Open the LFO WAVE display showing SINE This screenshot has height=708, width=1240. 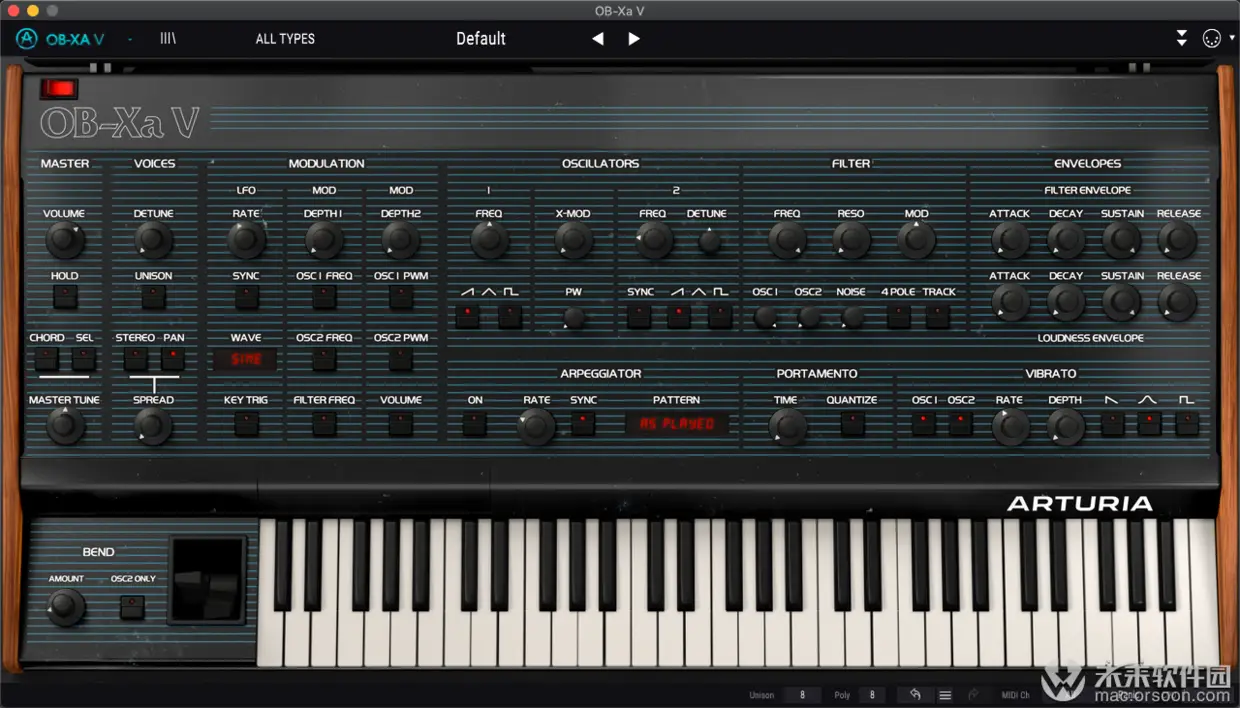point(246,360)
